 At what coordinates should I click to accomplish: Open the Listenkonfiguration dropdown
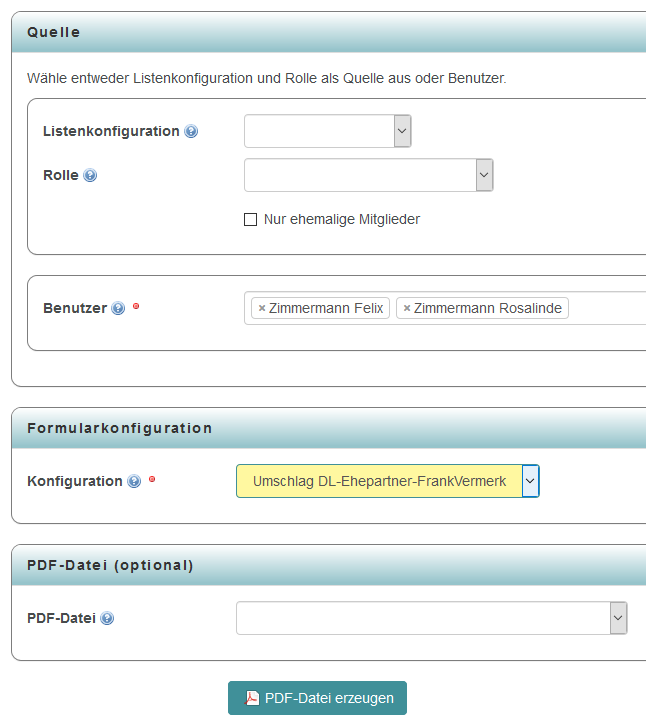(328, 131)
